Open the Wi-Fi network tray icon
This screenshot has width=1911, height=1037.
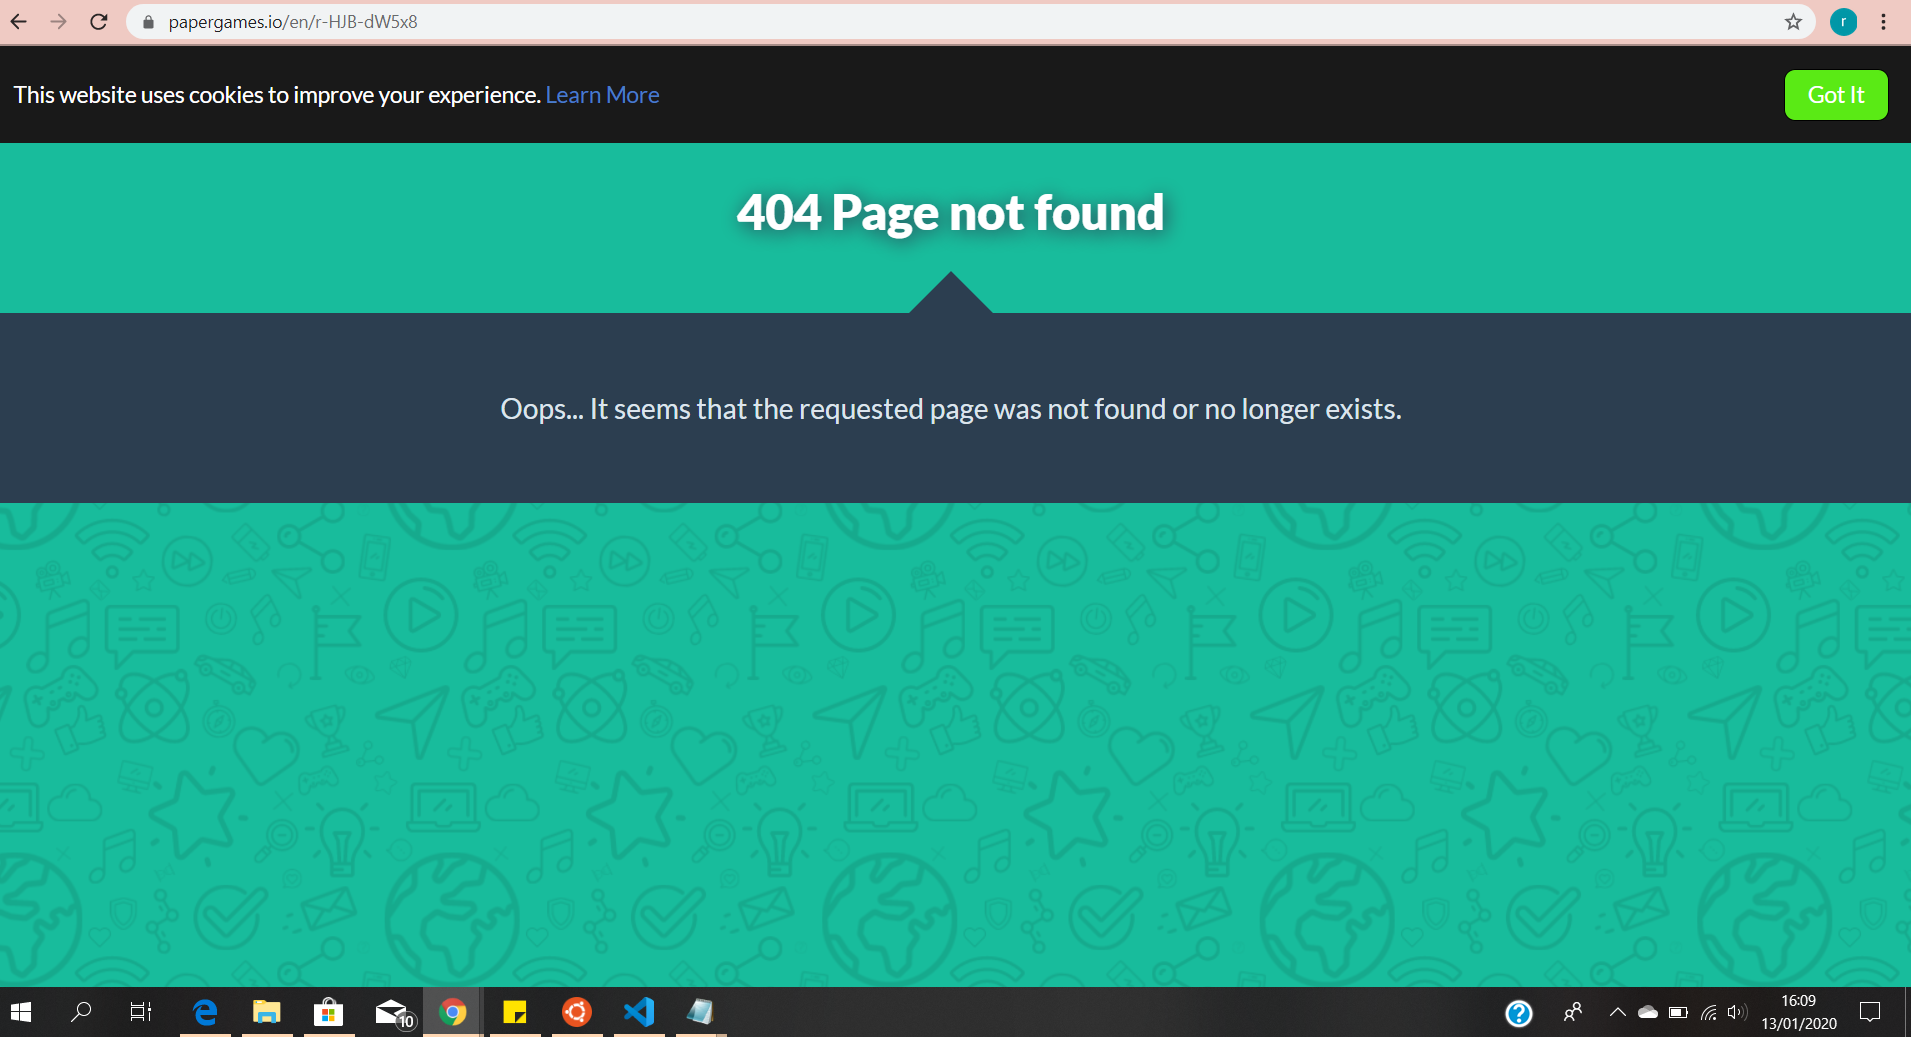pyautogui.click(x=1709, y=1012)
